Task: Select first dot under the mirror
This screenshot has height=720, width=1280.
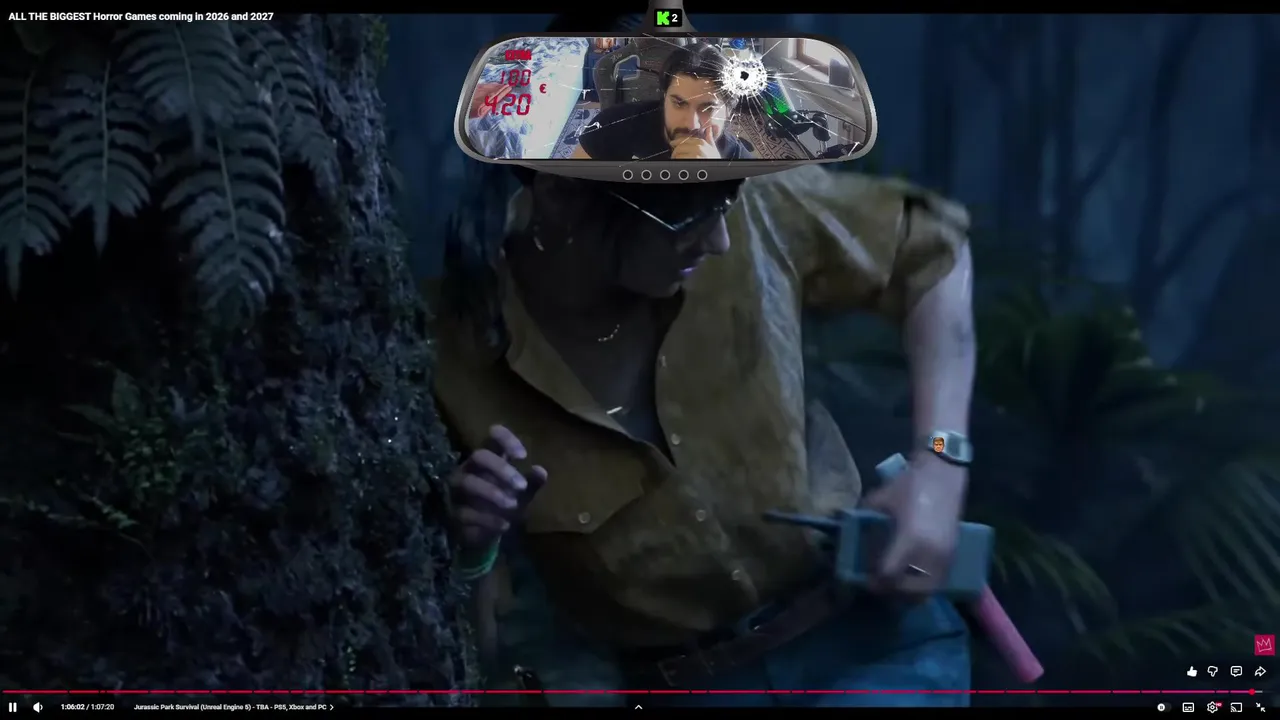Action: click(628, 175)
